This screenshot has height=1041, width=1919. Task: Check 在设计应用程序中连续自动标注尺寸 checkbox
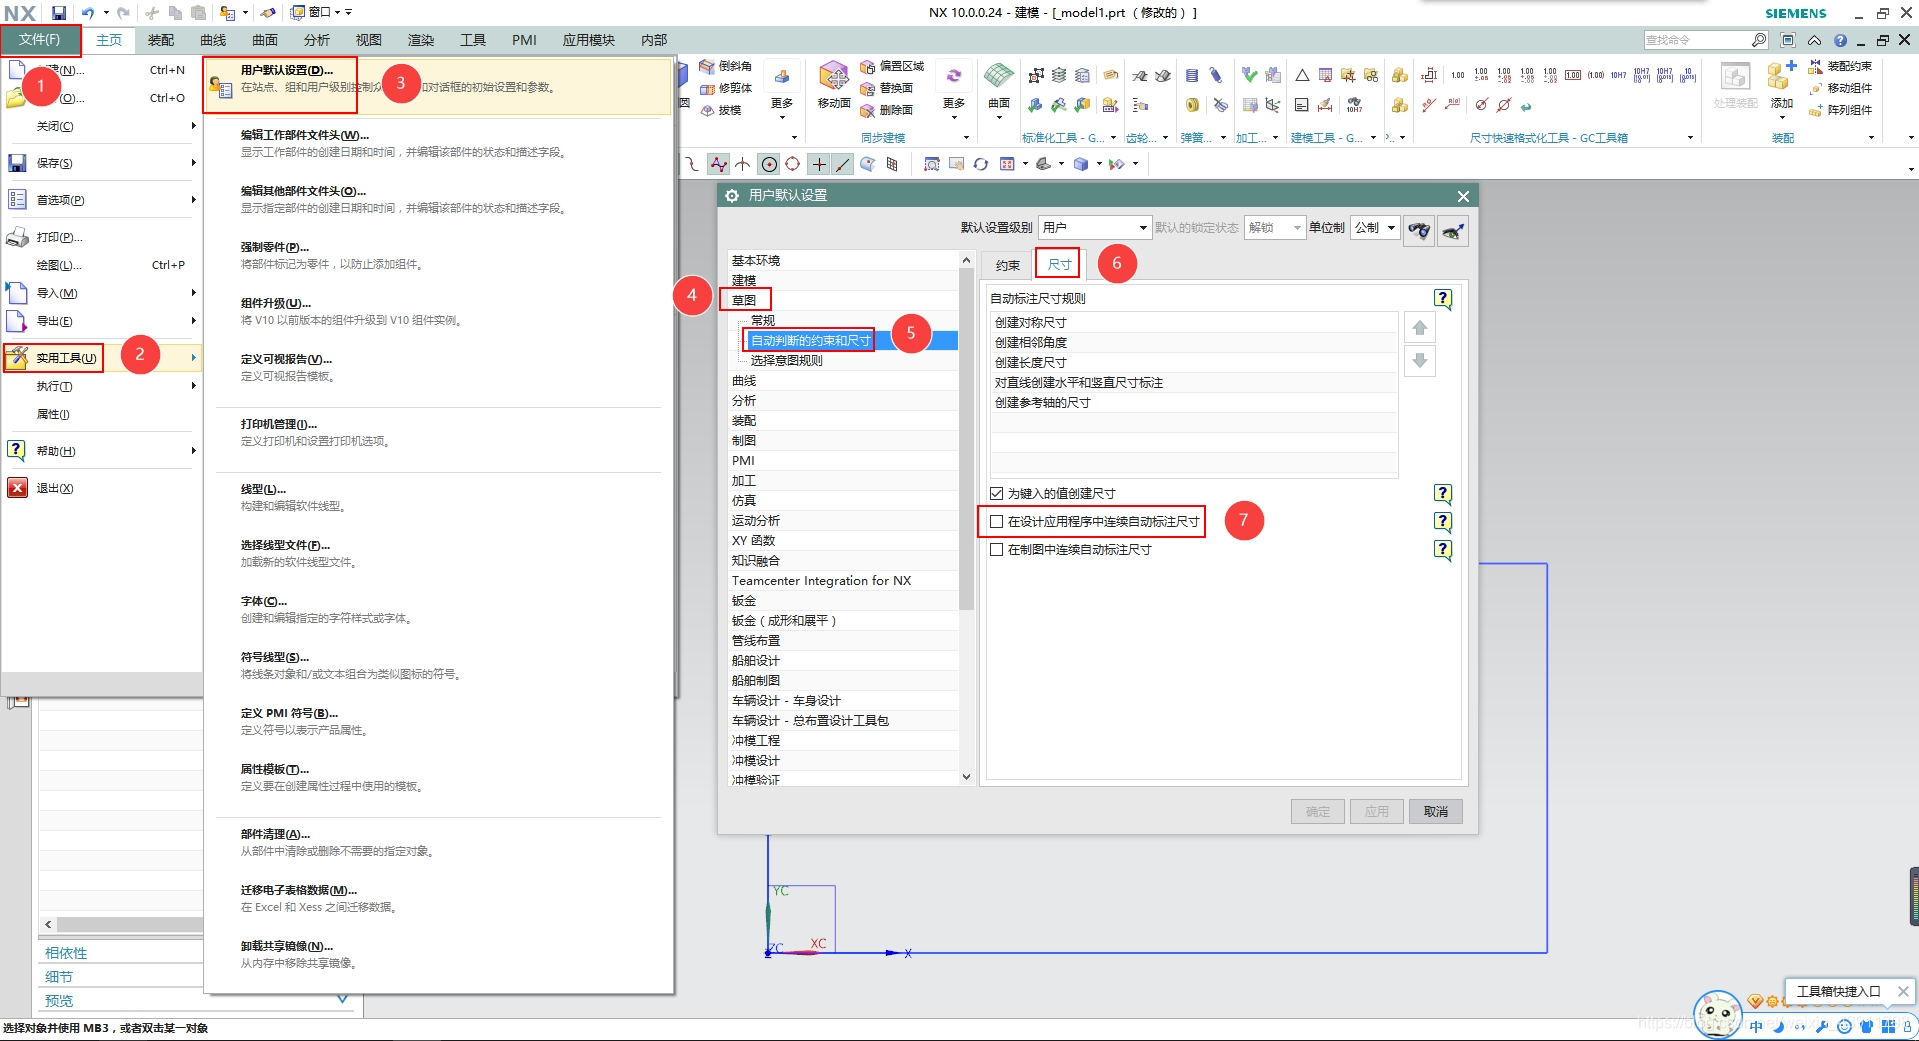pyautogui.click(x=996, y=521)
